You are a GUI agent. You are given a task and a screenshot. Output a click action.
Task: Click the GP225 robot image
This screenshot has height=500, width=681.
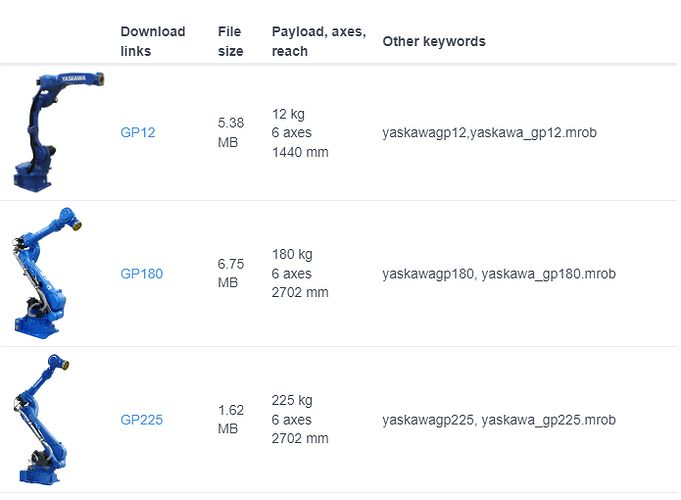[42, 419]
